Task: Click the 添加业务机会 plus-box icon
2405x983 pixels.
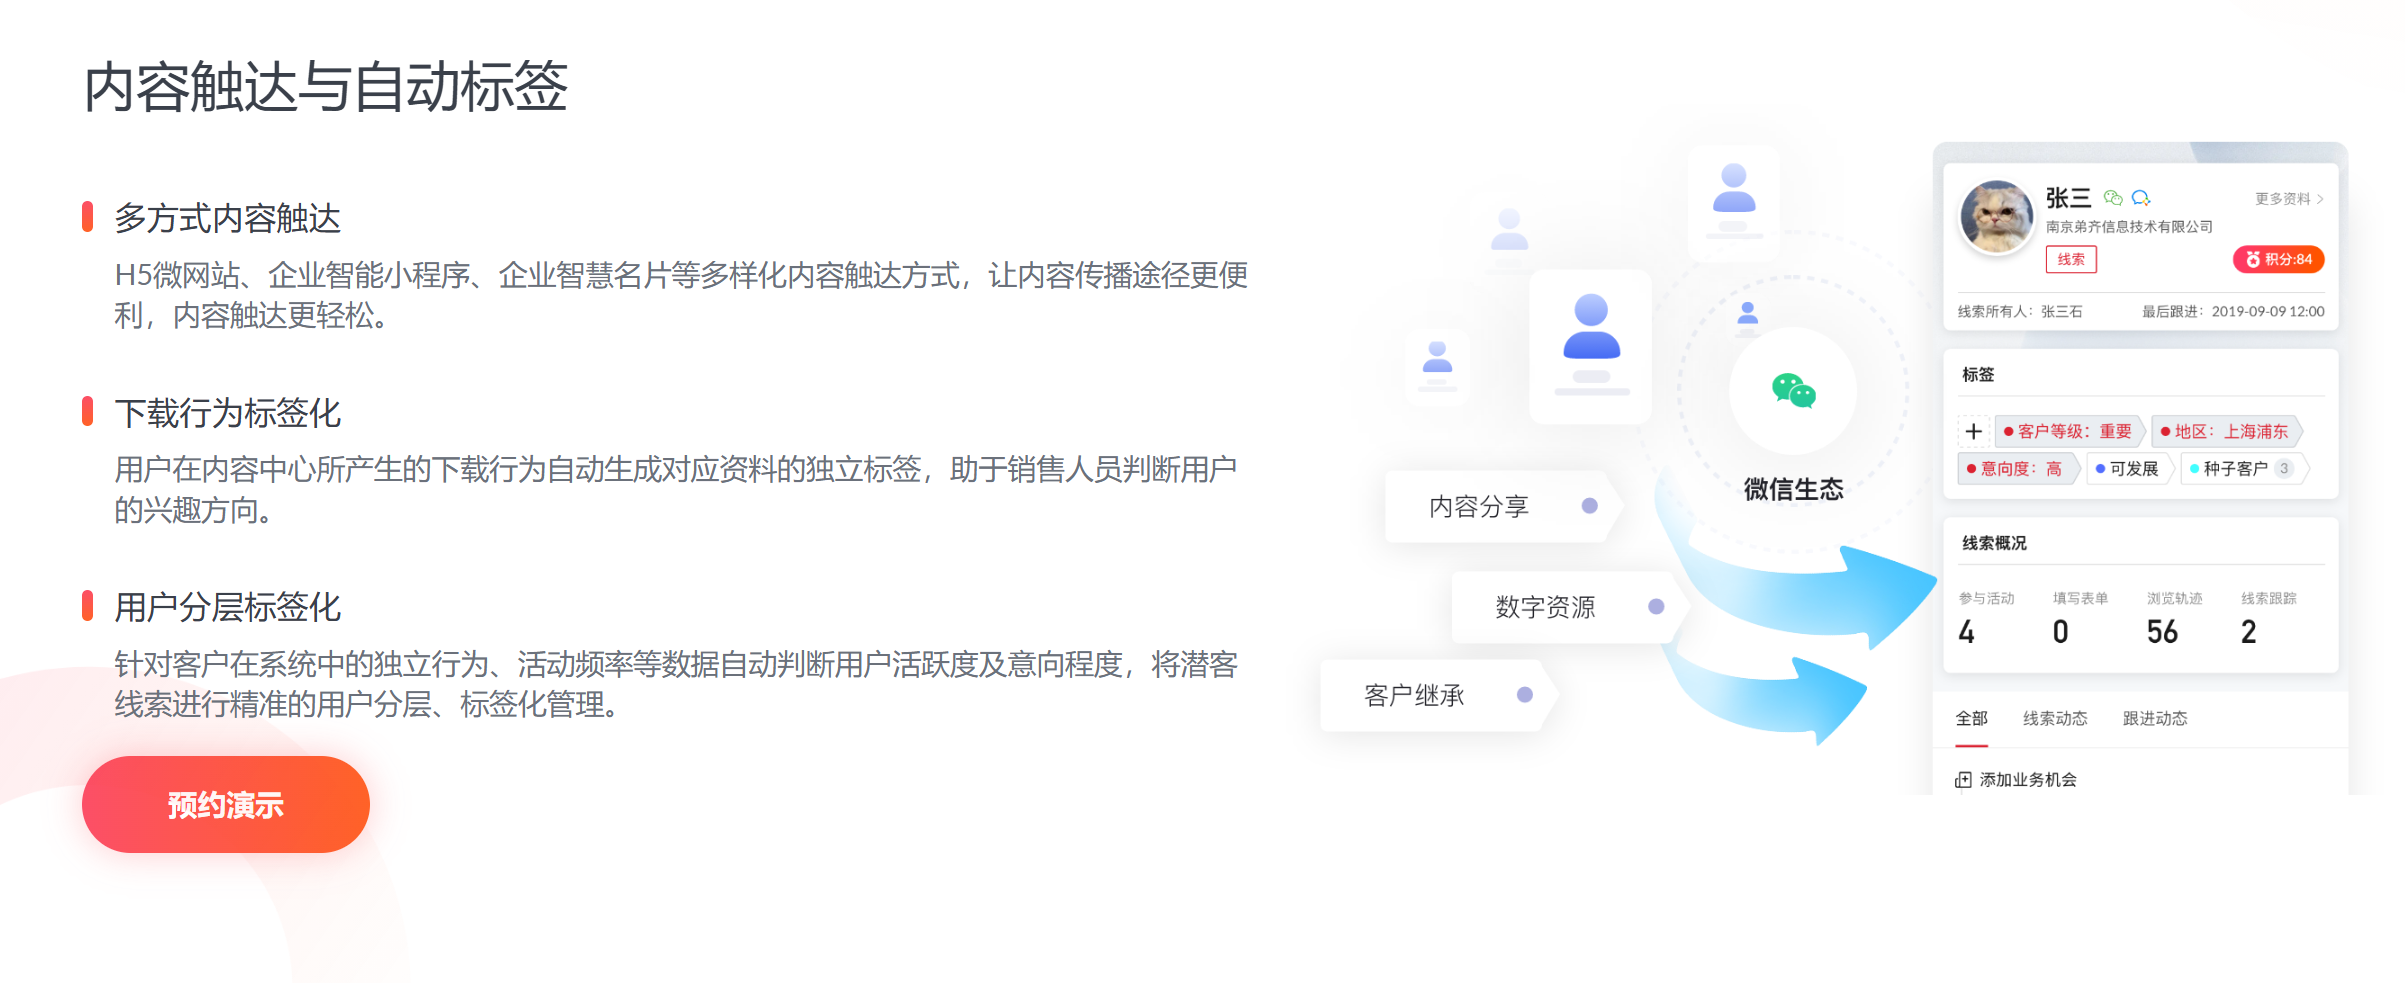Action: (1963, 780)
